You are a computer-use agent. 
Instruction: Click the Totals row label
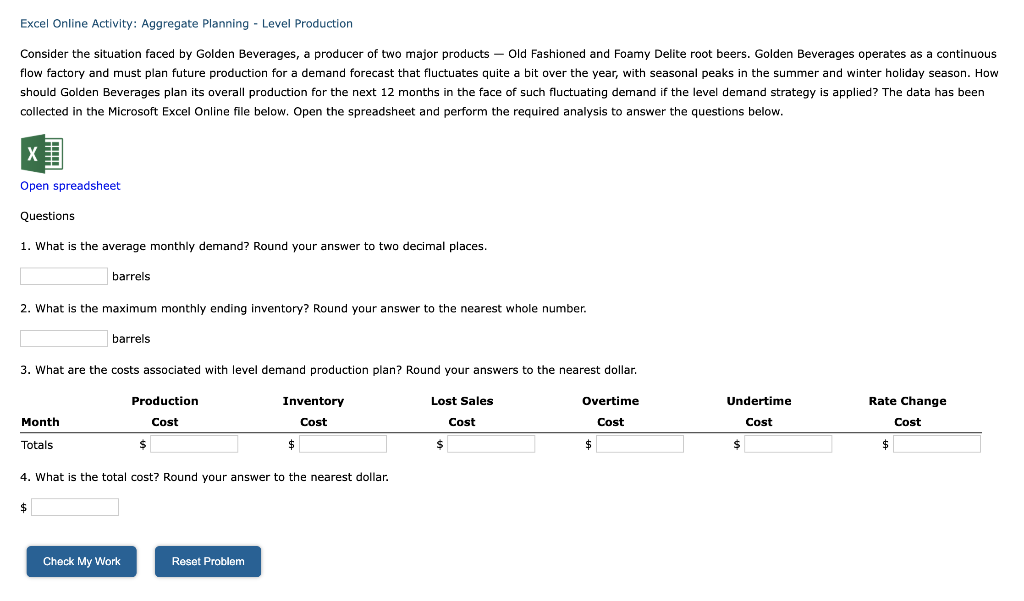(37, 444)
